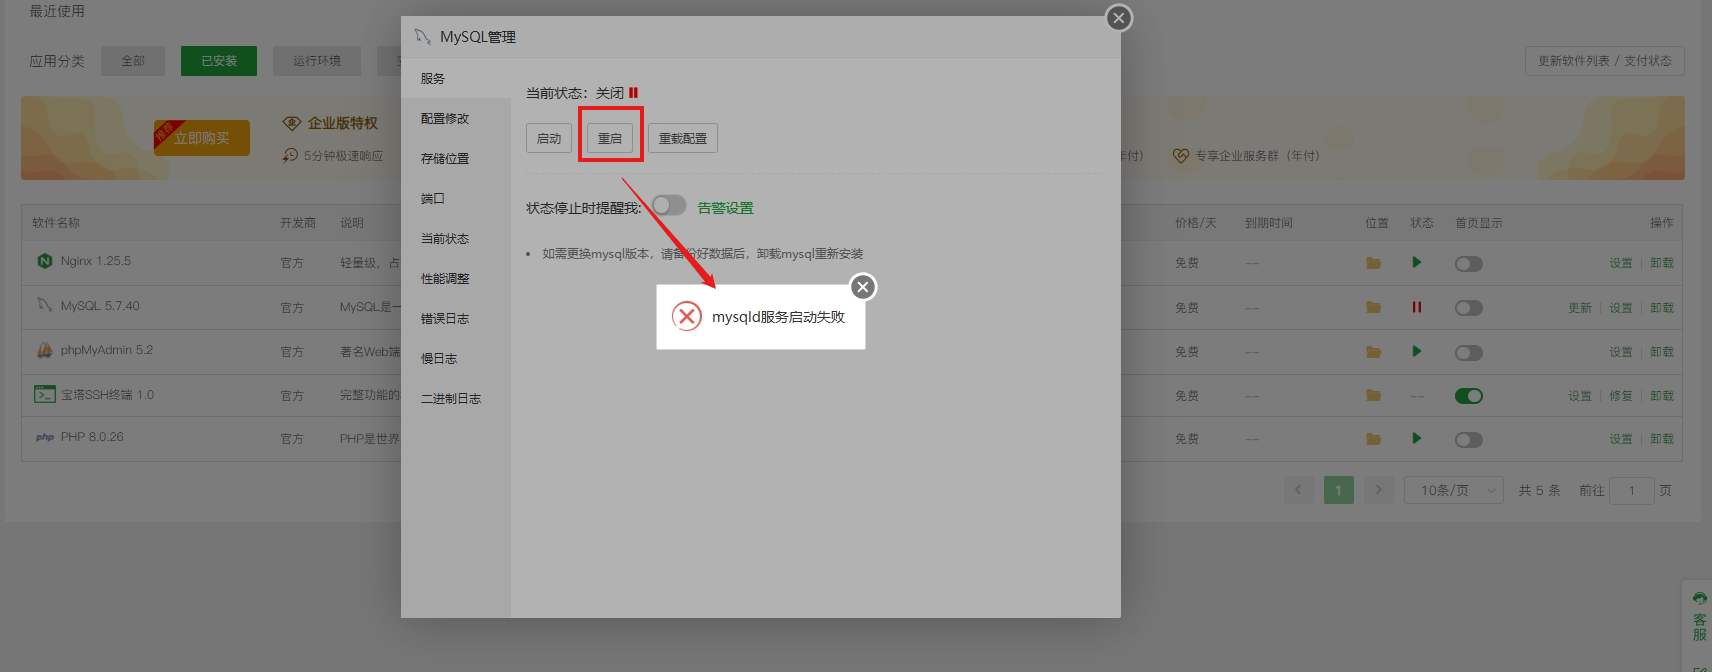Click 设置 link in PHP row
This screenshot has height=672, width=1712.
1621,439
